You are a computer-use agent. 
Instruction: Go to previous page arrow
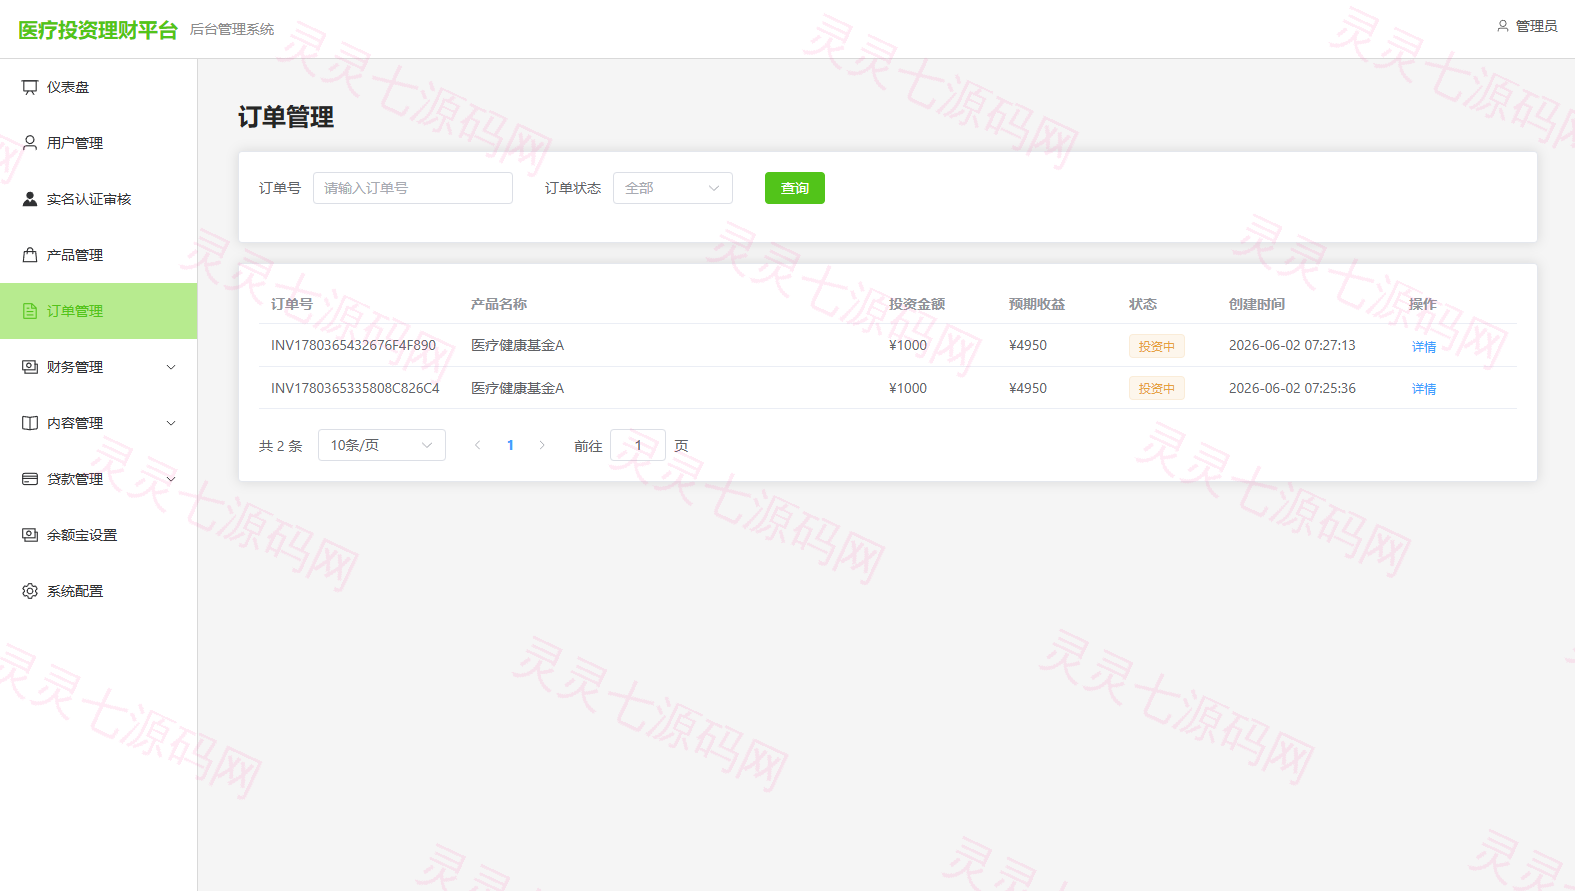478,445
